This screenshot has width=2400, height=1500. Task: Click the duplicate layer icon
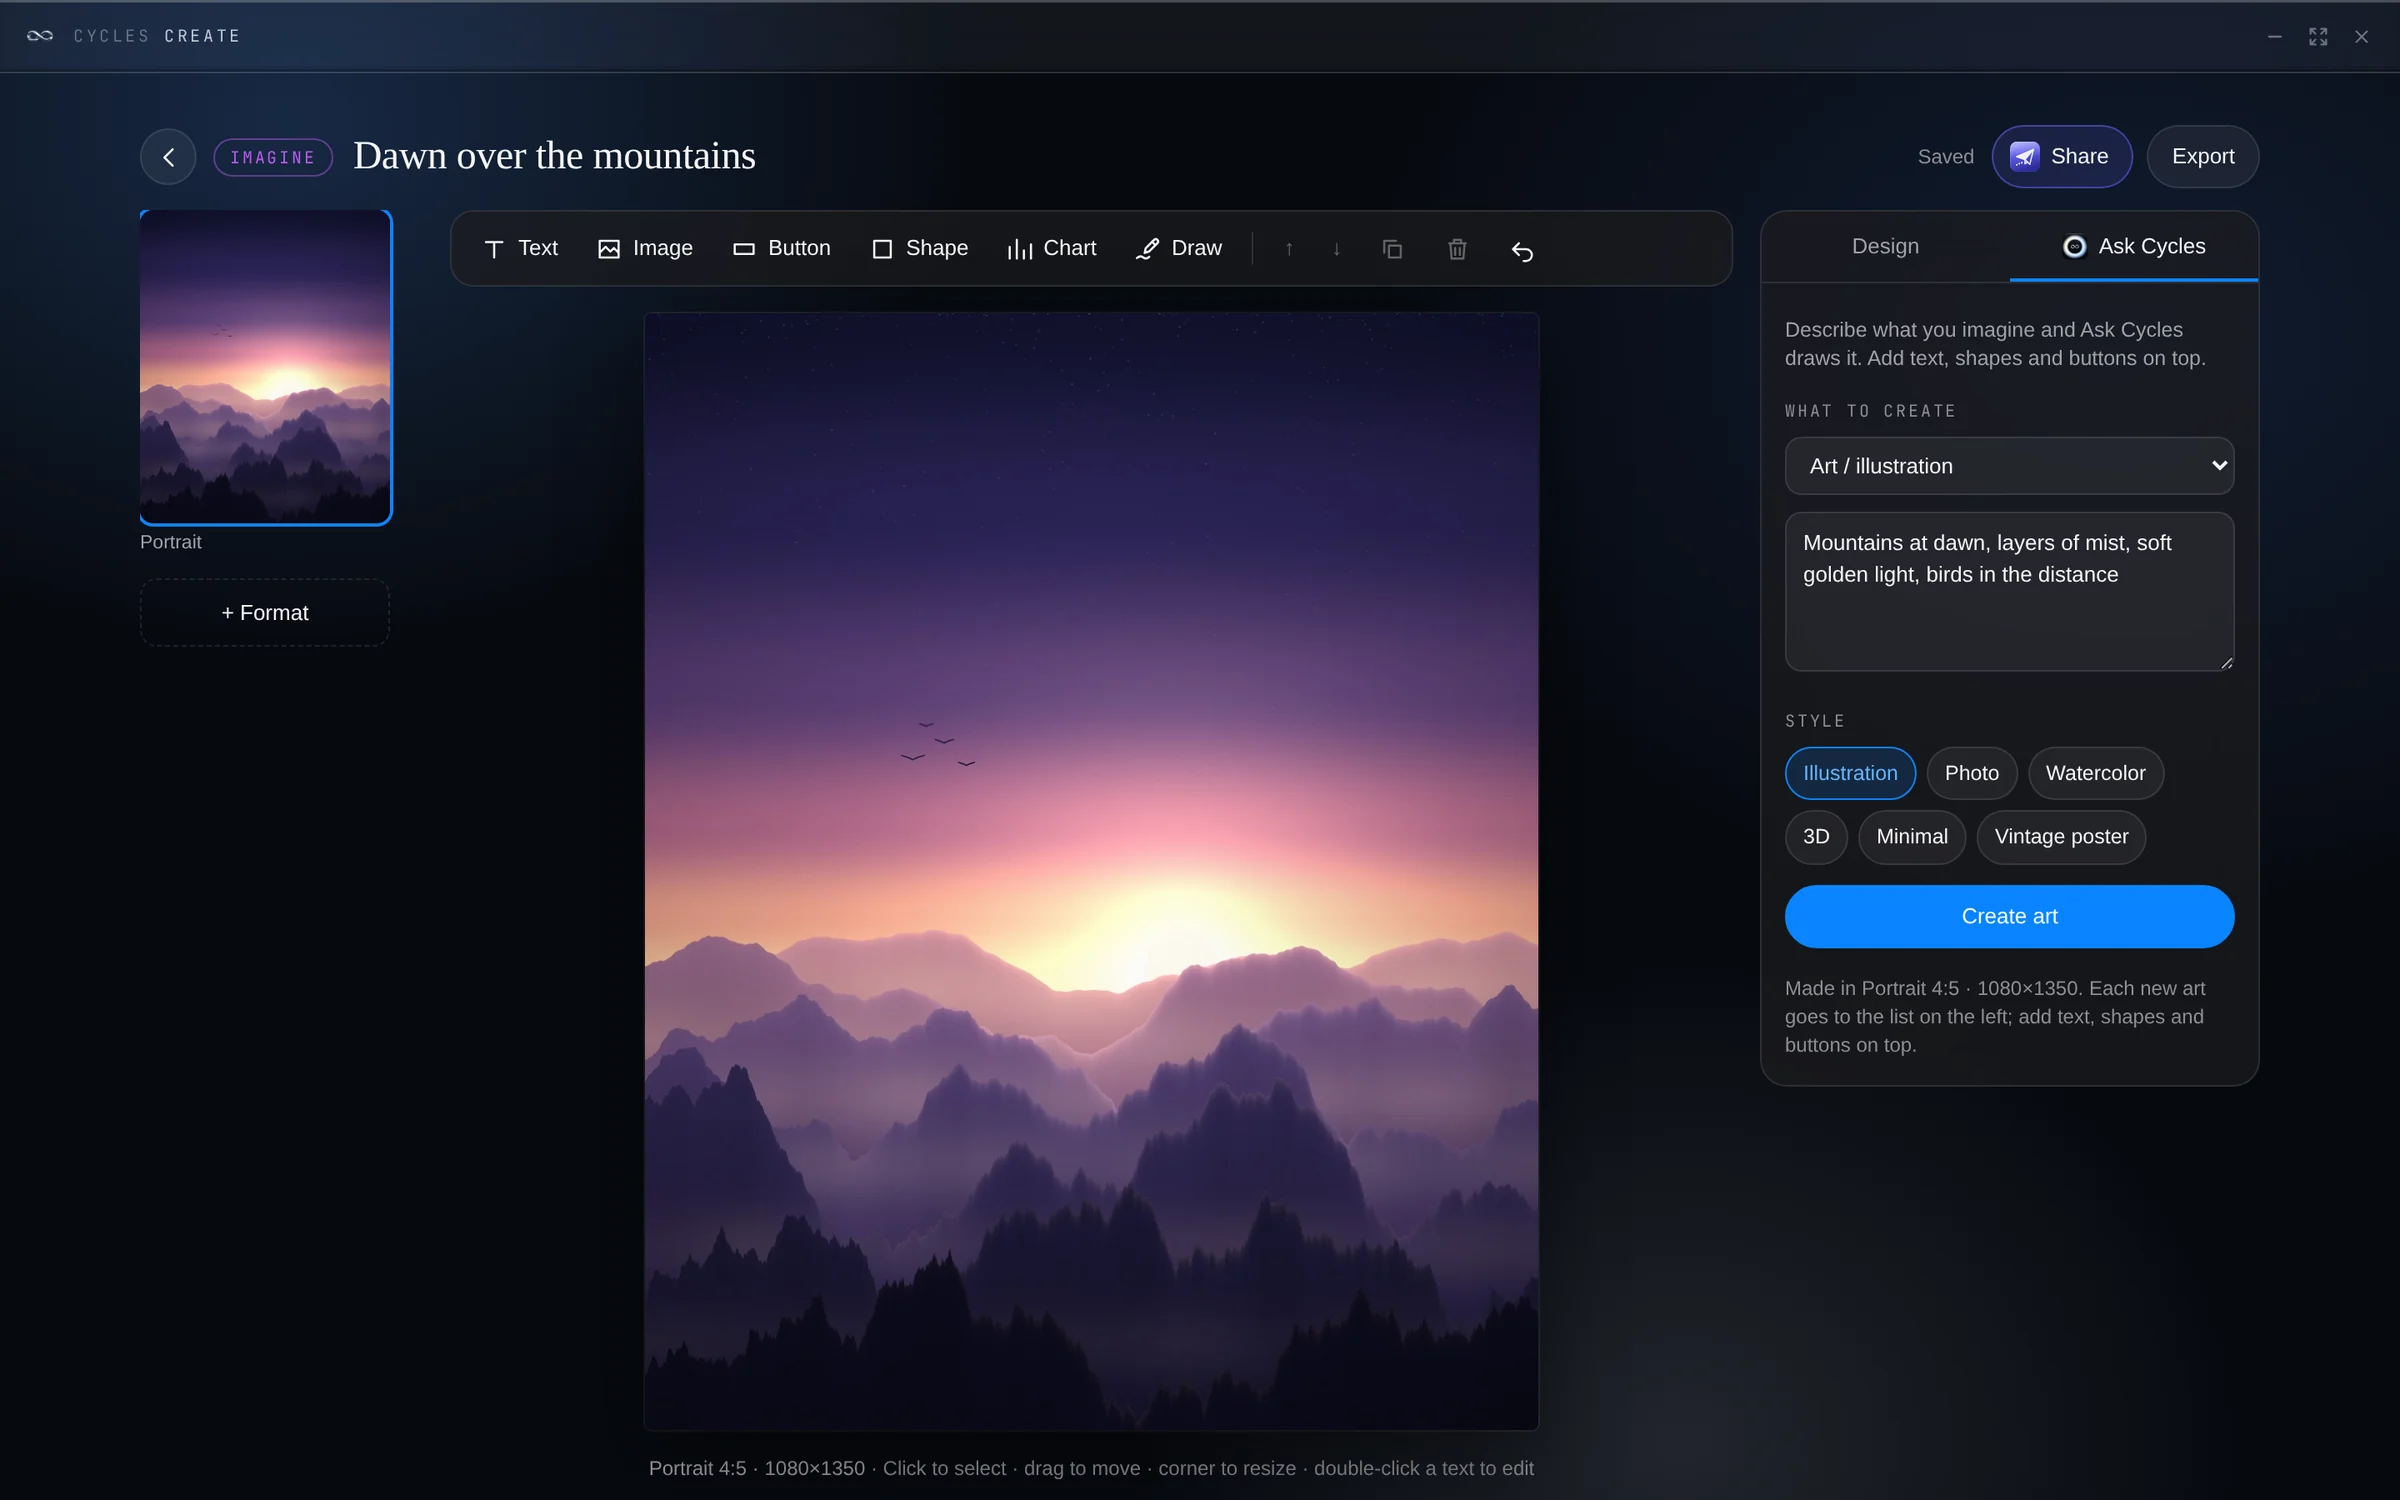[x=1392, y=249]
